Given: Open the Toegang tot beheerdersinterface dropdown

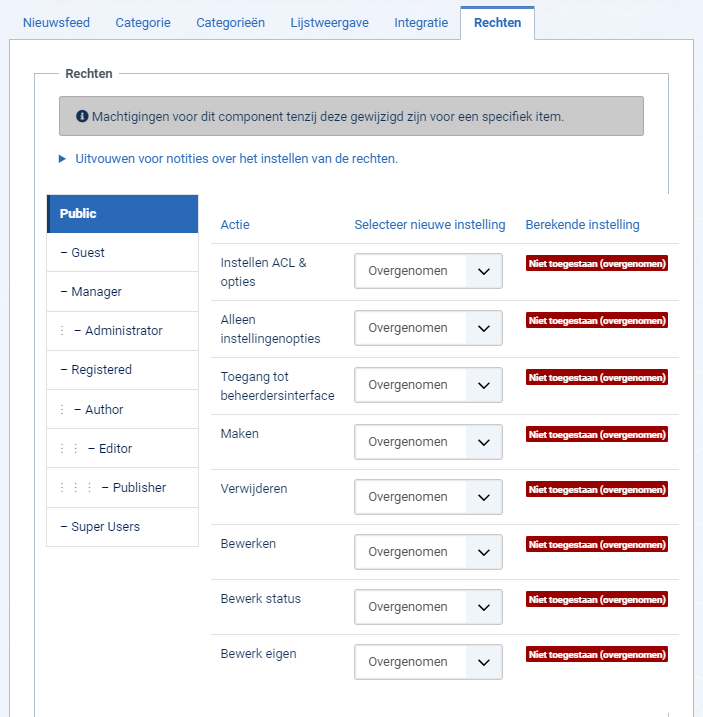Looking at the screenshot, I should 428,385.
